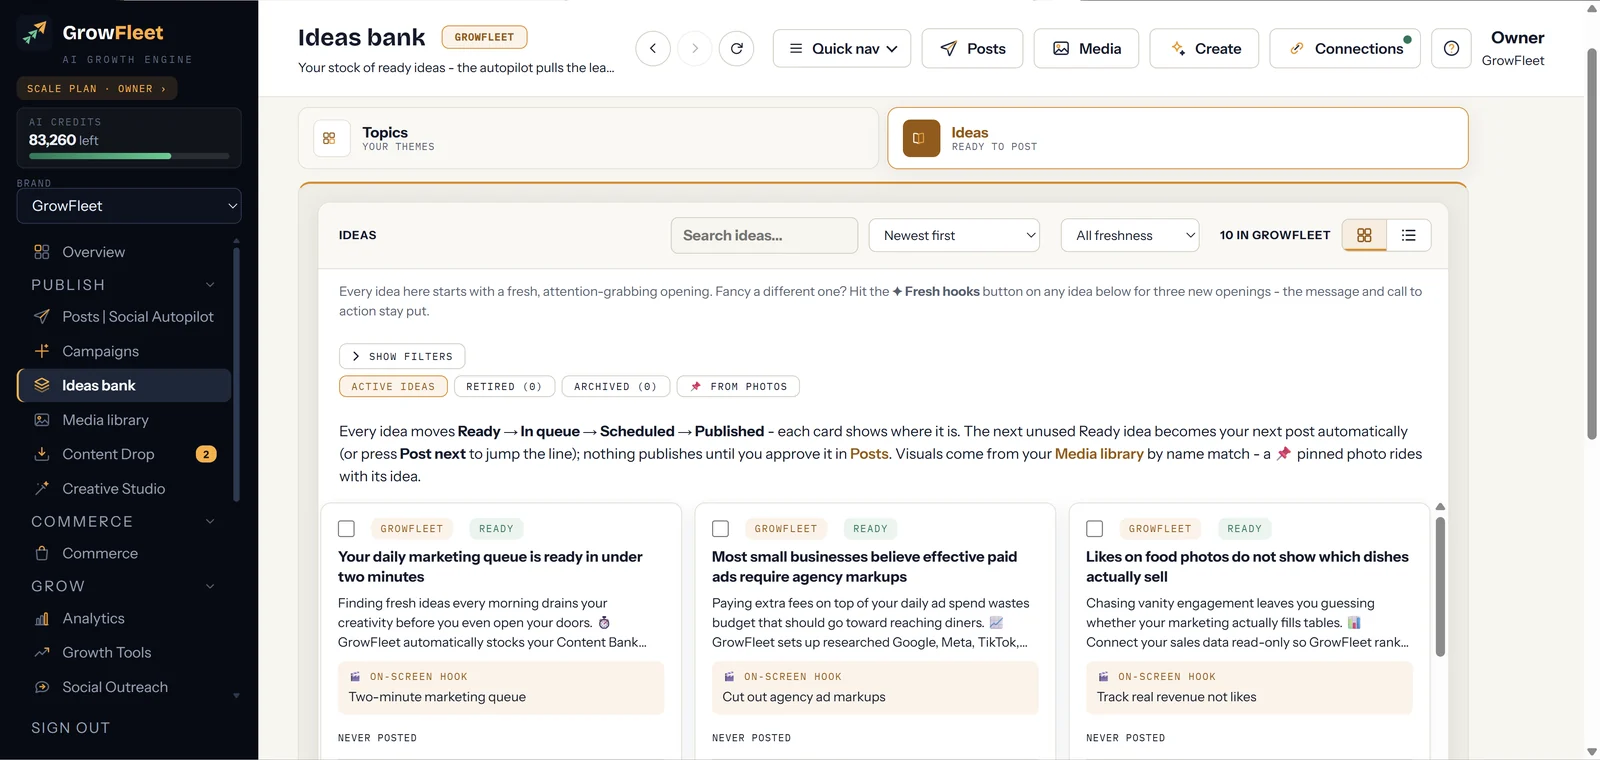The image size is (1600, 760).
Task: Click the refresh page icon
Action: tap(737, 48)
